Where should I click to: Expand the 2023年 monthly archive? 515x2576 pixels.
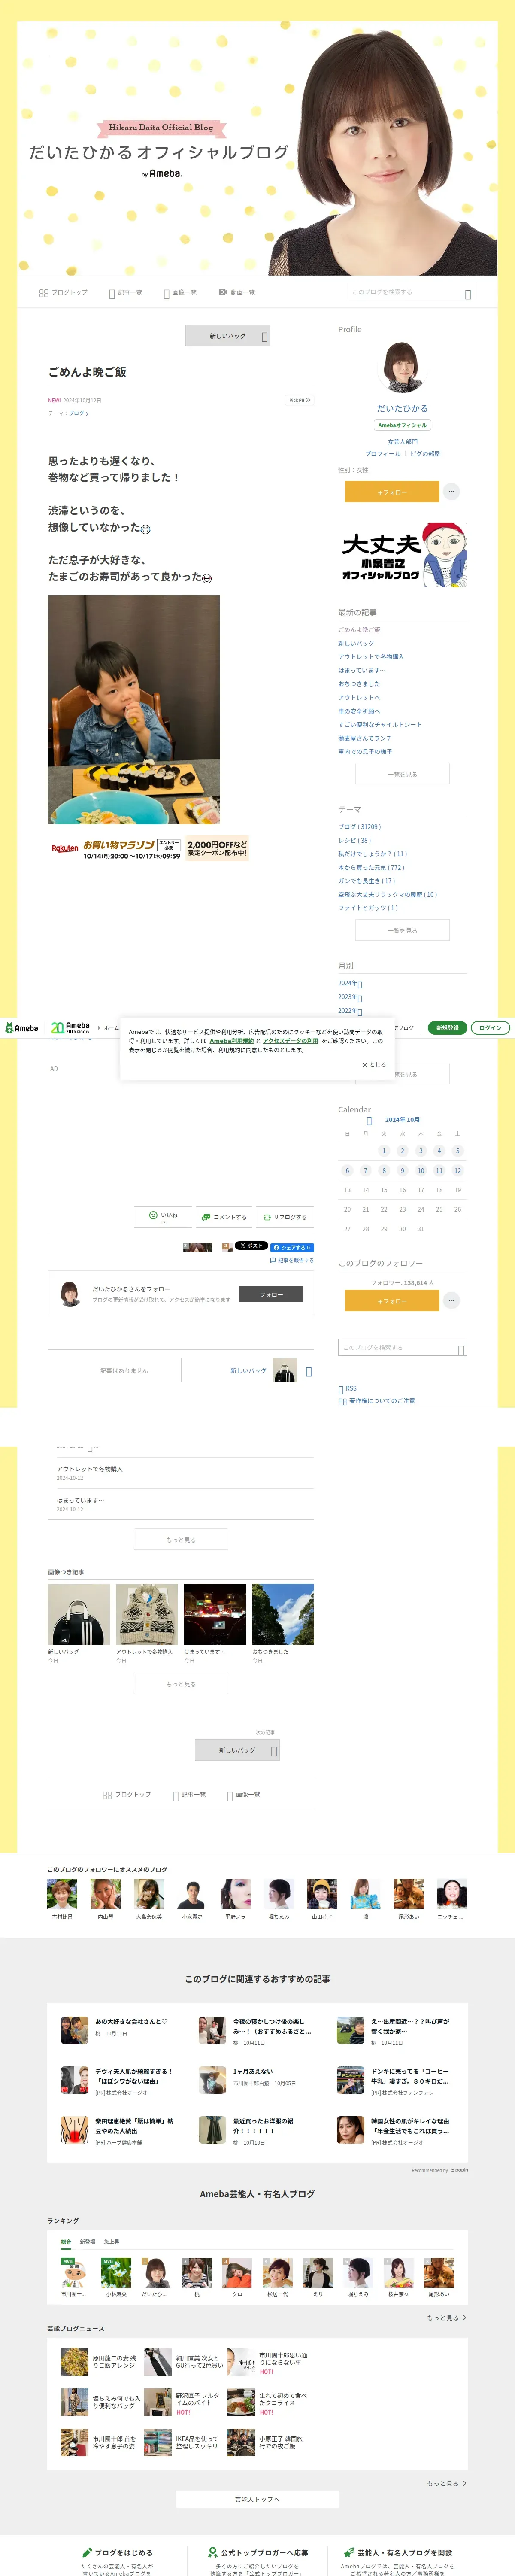pos(350,997)
